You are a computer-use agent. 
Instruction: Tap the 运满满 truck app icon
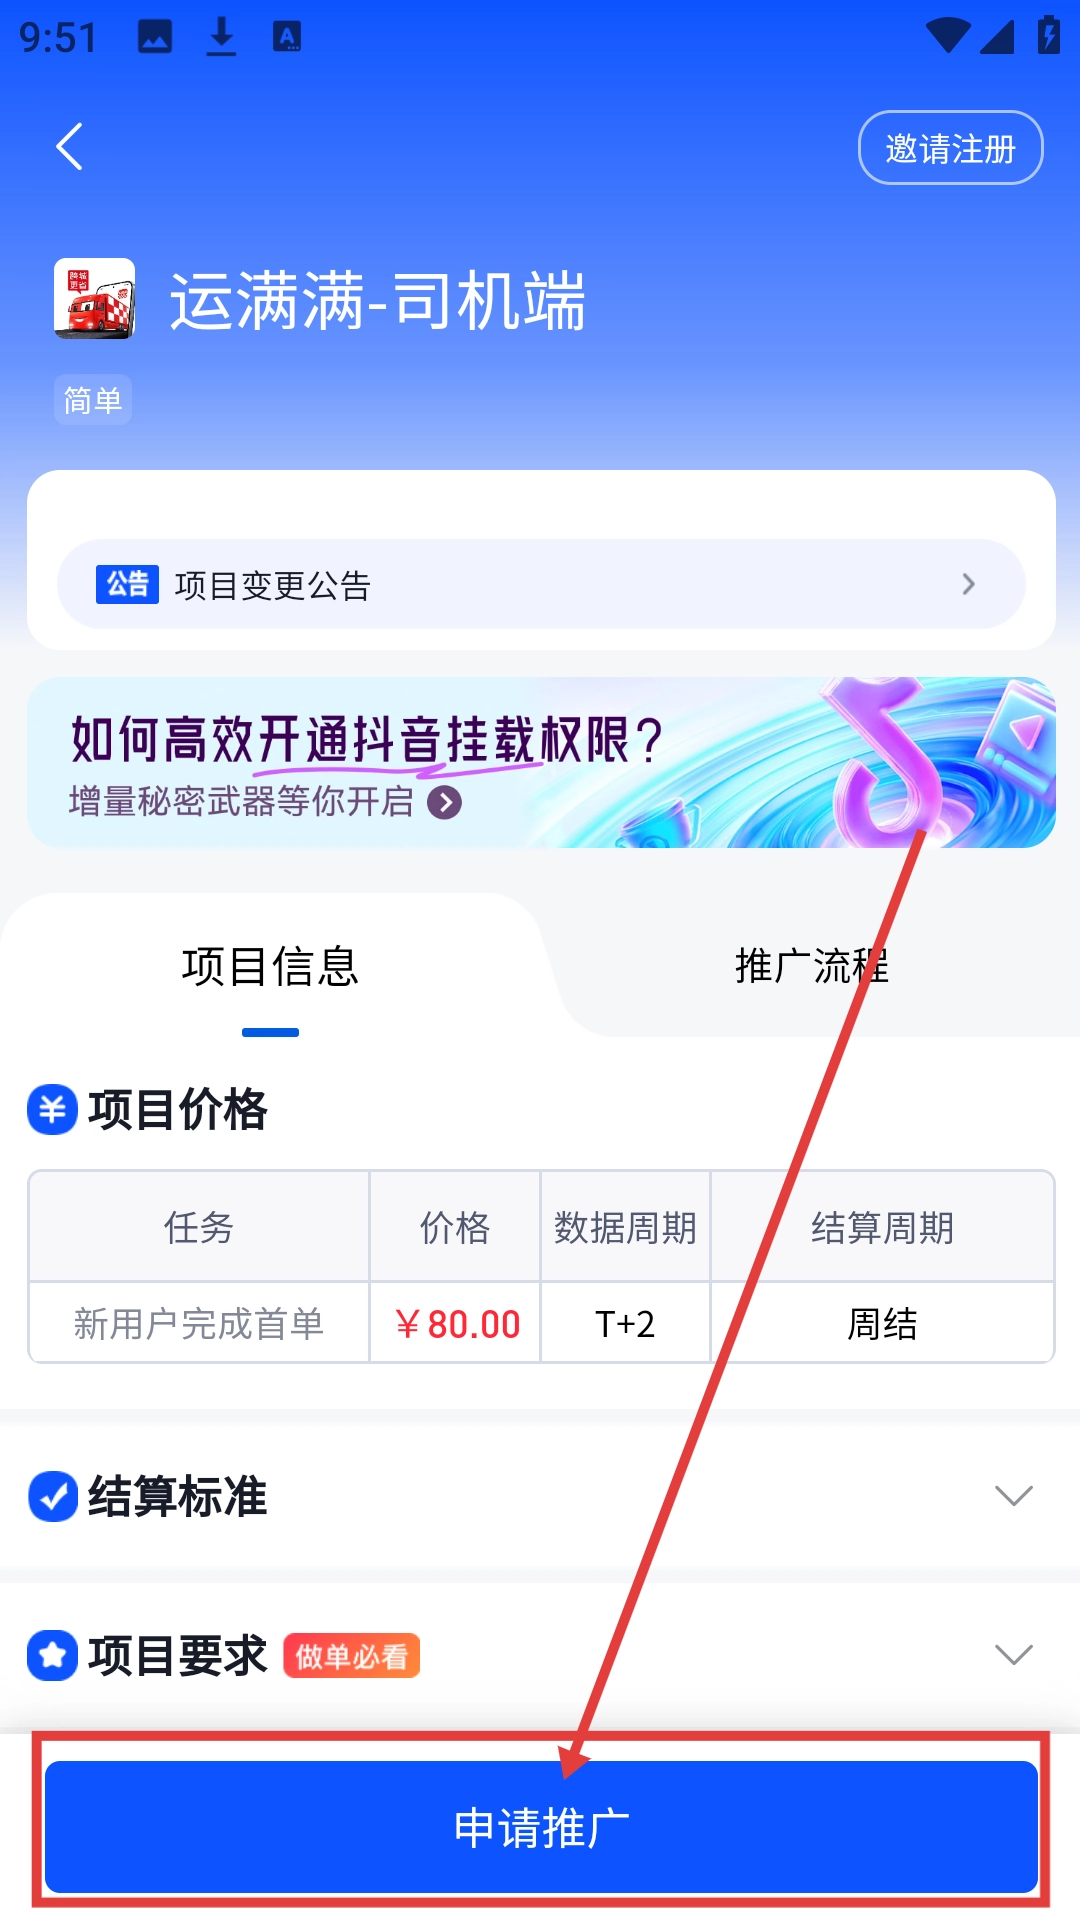[94, 299]
